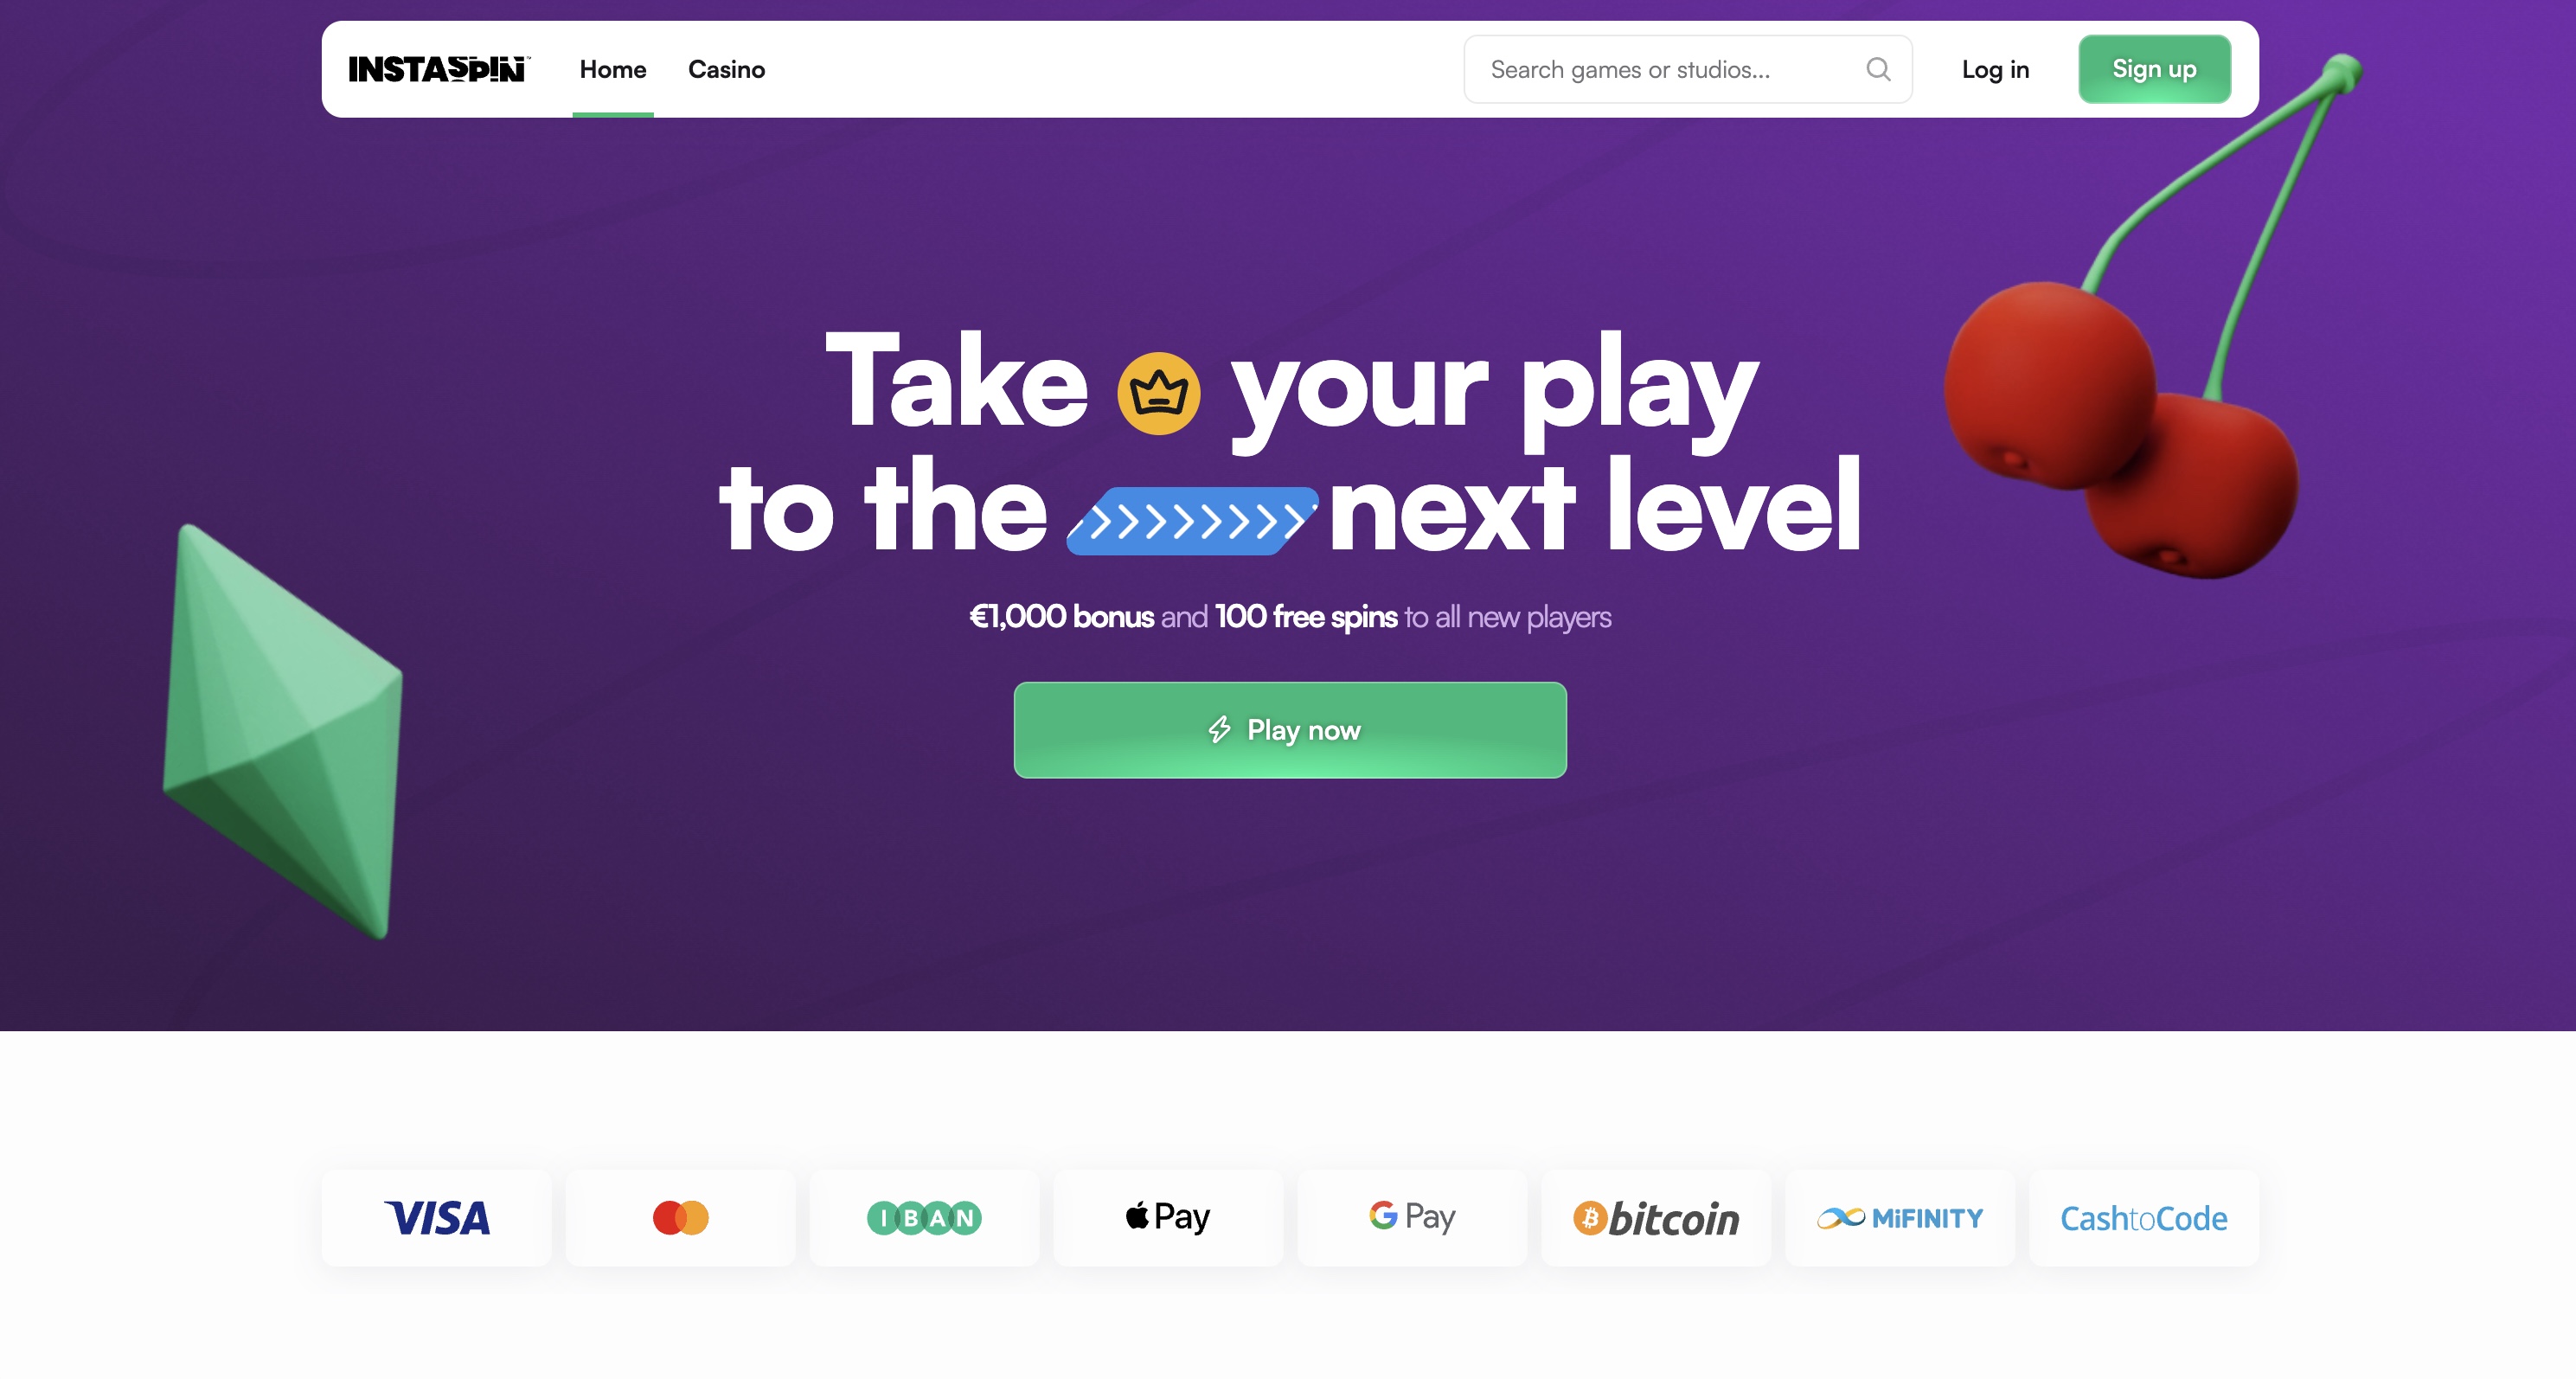This screenshot has width=2576, height=1379.
Task: Choose the Apple Pay logo
Action: (x=1168, y=1218)
